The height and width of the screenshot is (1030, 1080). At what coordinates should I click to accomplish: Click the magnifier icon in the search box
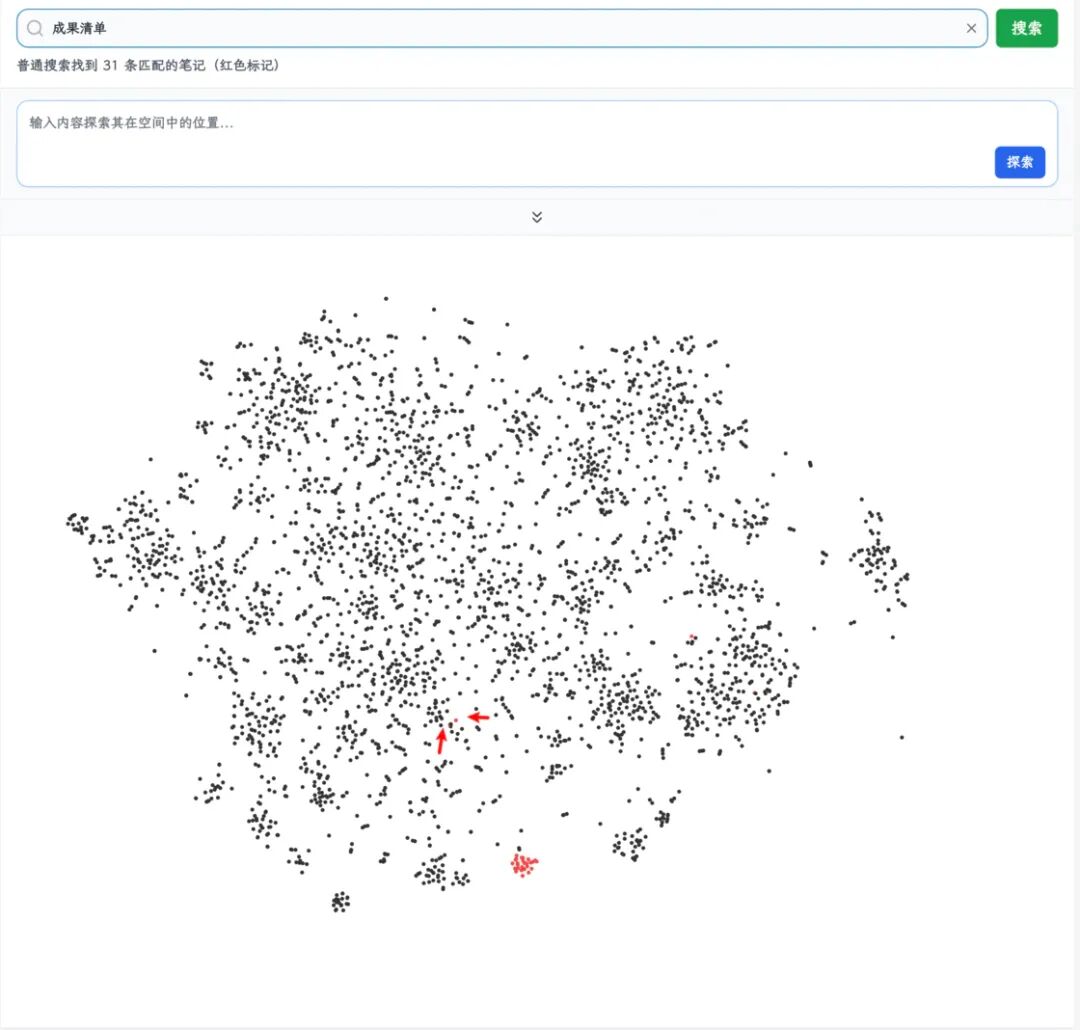pyautogui.click(x=34, y=28)
